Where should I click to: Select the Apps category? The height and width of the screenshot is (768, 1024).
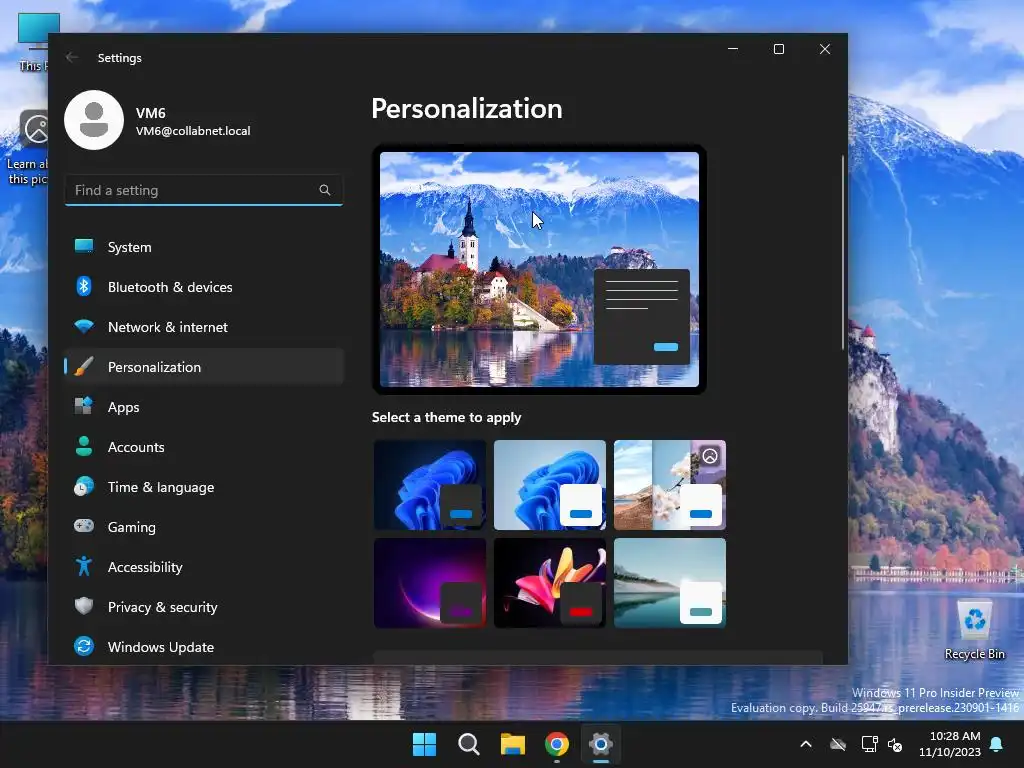coord(204,407)
